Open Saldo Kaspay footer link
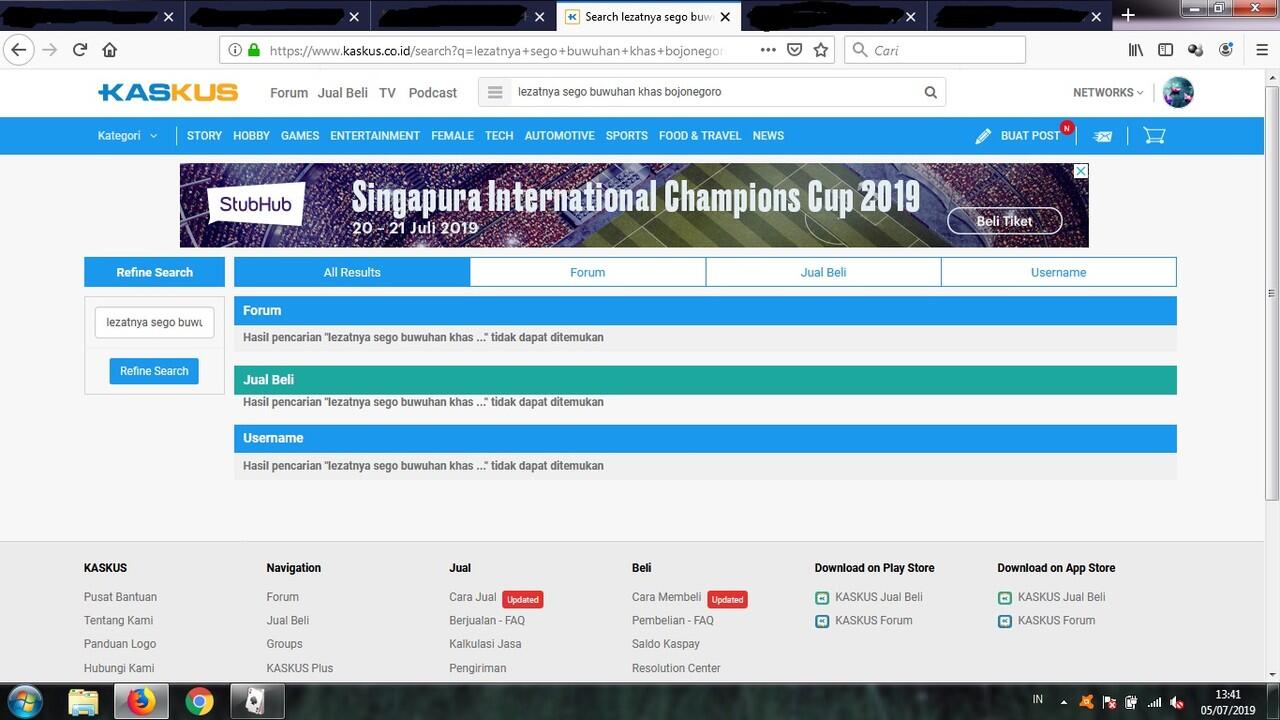The image size is (1280, 720). pos(666,644)
